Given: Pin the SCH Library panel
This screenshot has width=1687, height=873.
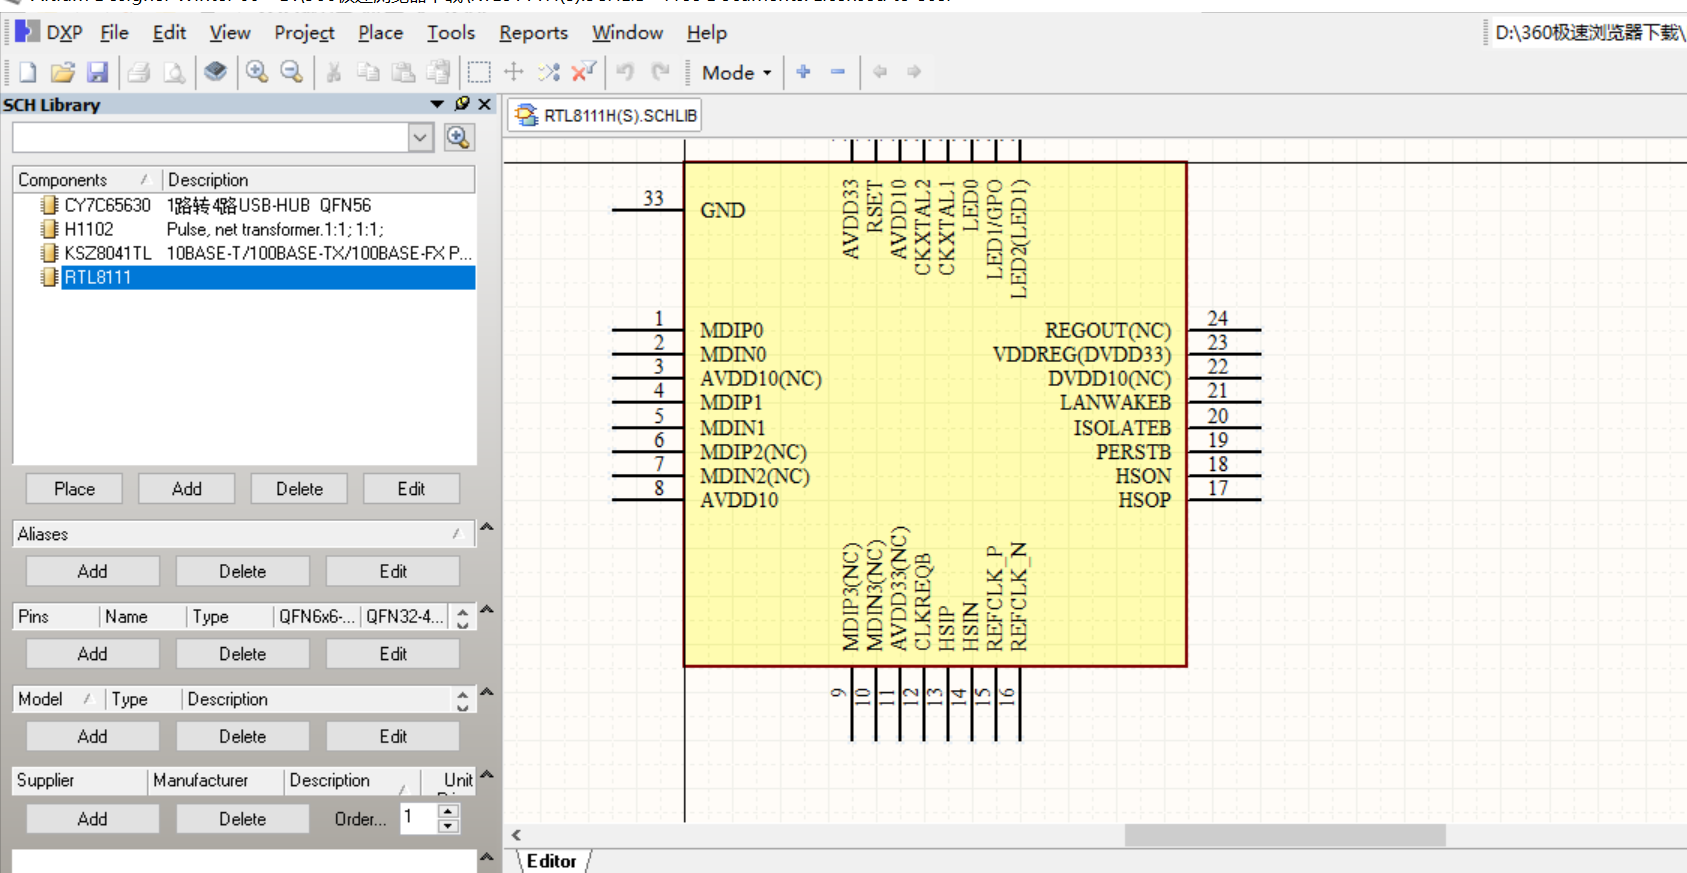Looking at the screenshot, I should coord(462,104).
